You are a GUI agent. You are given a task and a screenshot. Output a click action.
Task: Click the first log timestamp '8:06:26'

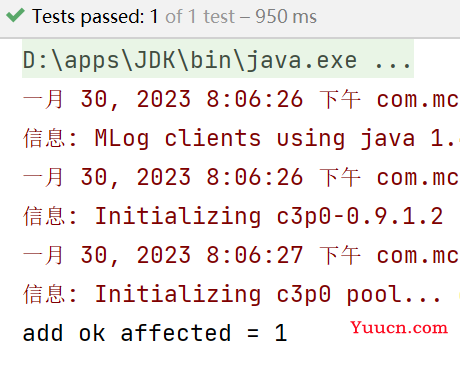[255, 99]
